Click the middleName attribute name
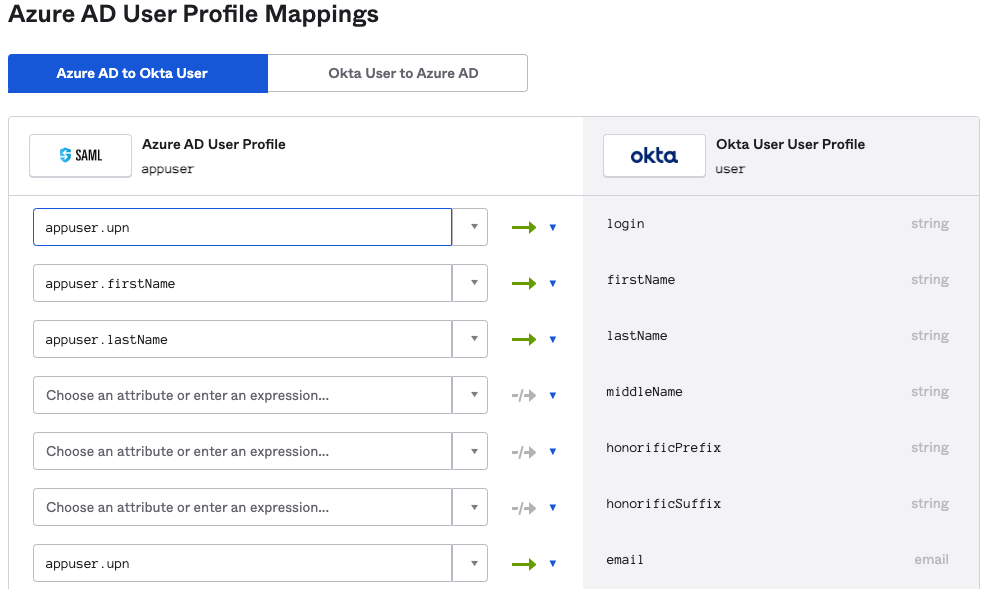 (x=644, y=392)
